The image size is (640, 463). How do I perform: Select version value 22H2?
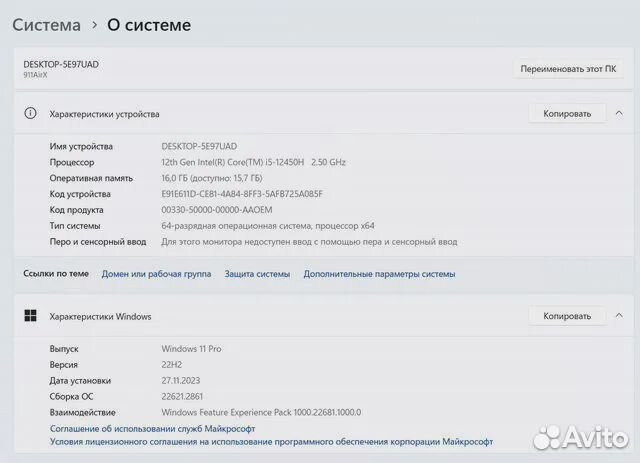(x=172, y=365)
